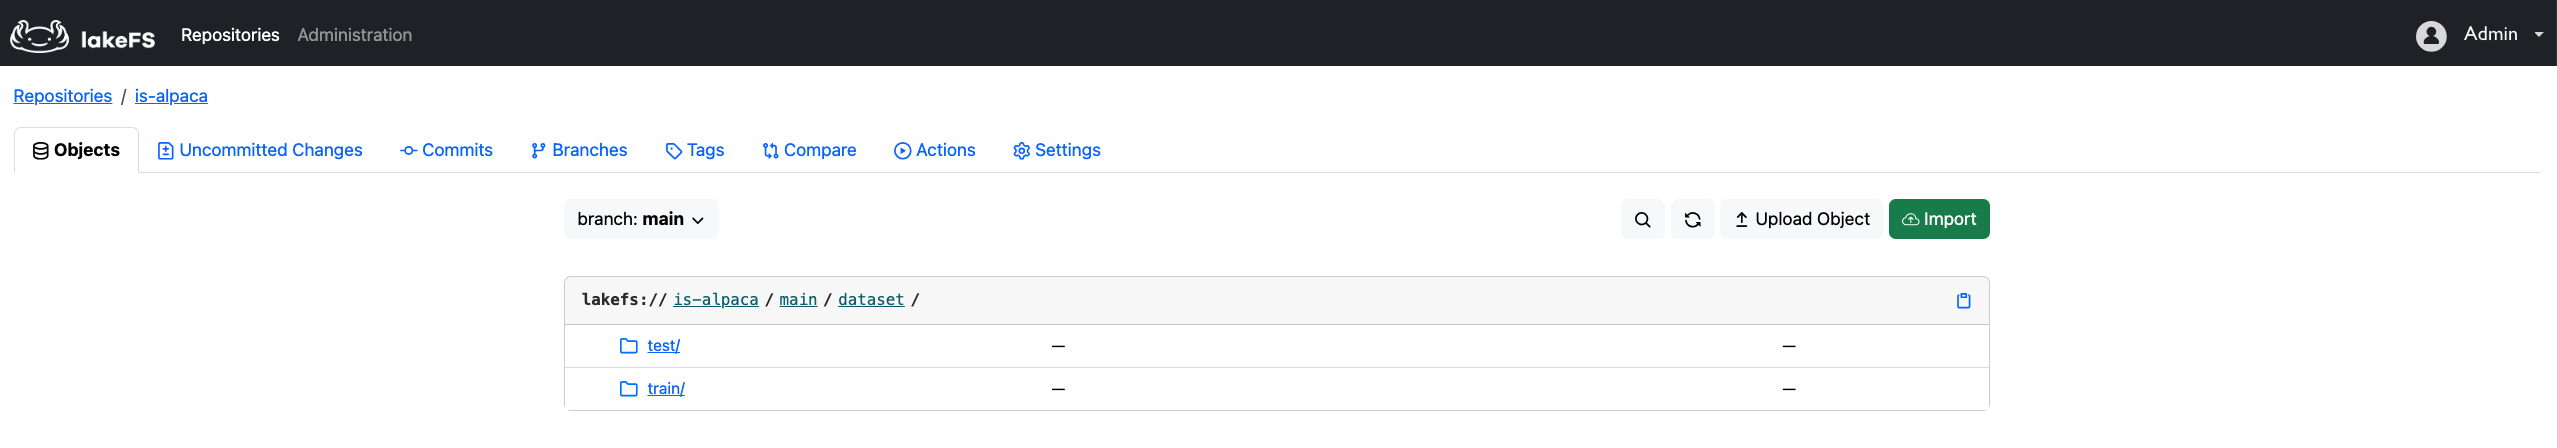Open repository Settings tab
Image resolution: width=2557 pixels, height=448 pixels.
click(x=1057, y=150)
